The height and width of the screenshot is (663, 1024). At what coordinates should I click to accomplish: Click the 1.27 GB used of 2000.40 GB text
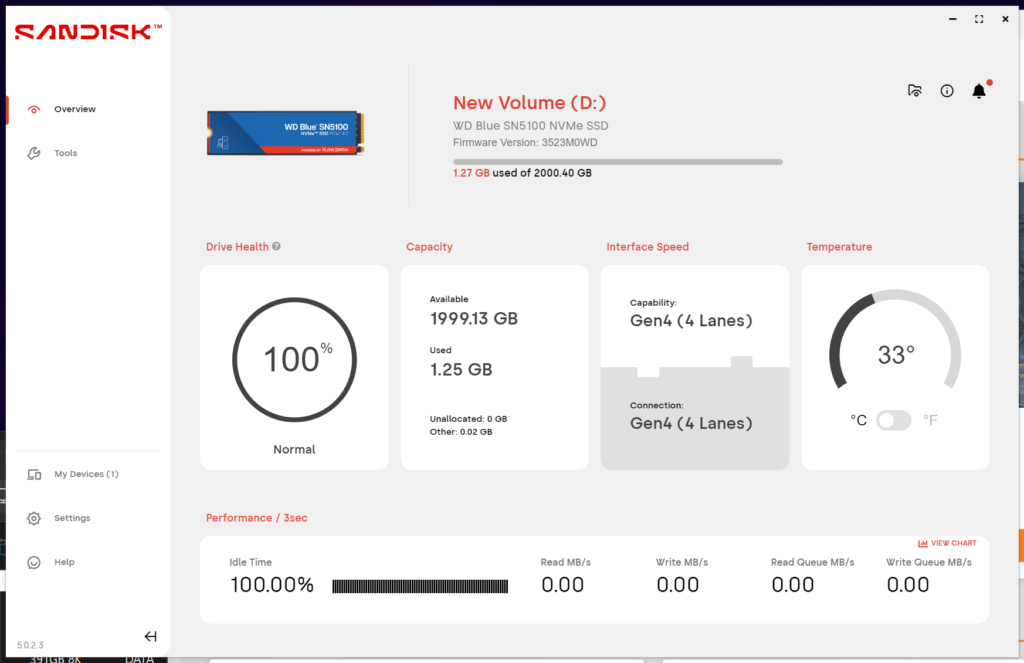522,173
